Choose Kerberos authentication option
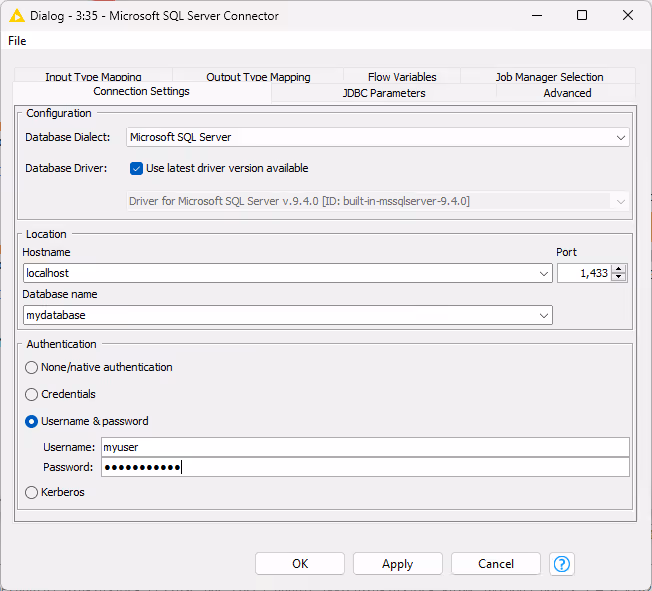The image size is (652, 591). 32,492
